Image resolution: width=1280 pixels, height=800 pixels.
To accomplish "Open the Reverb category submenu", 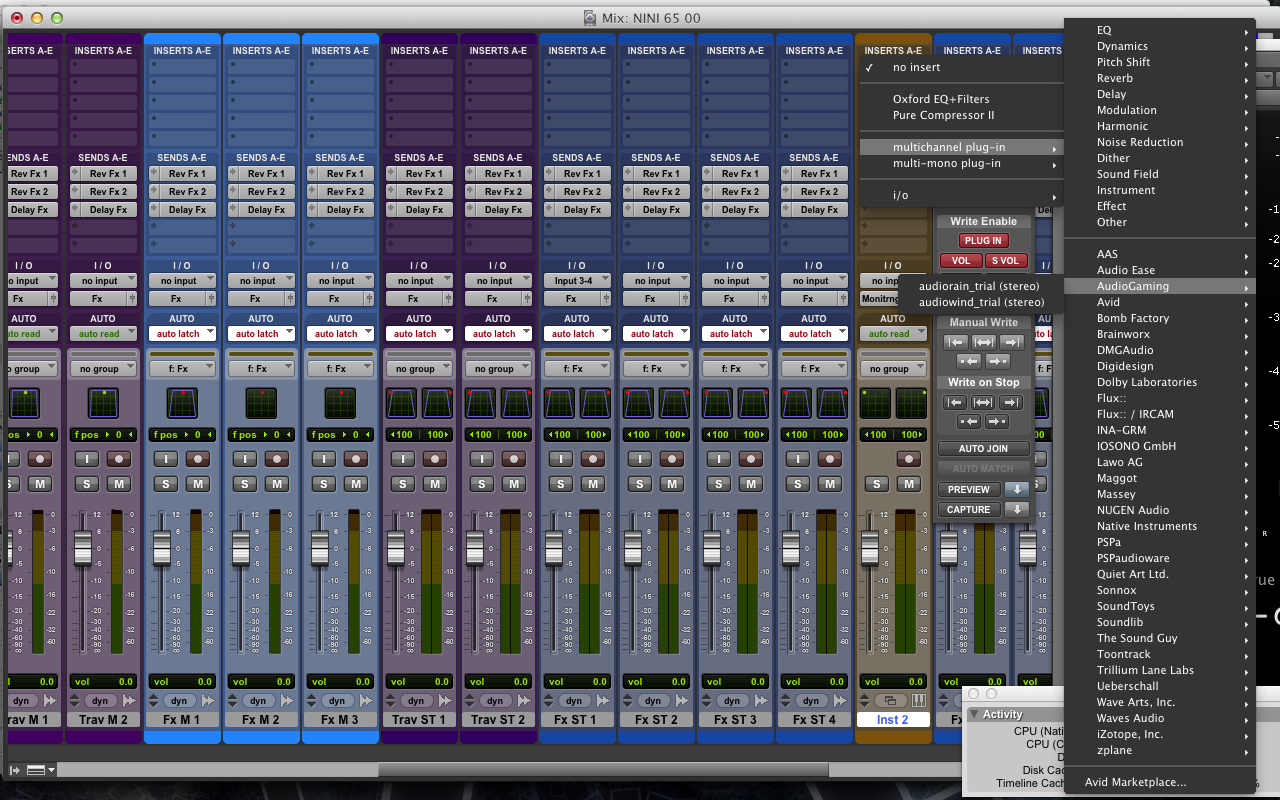I will click(x=1160, y=78).
